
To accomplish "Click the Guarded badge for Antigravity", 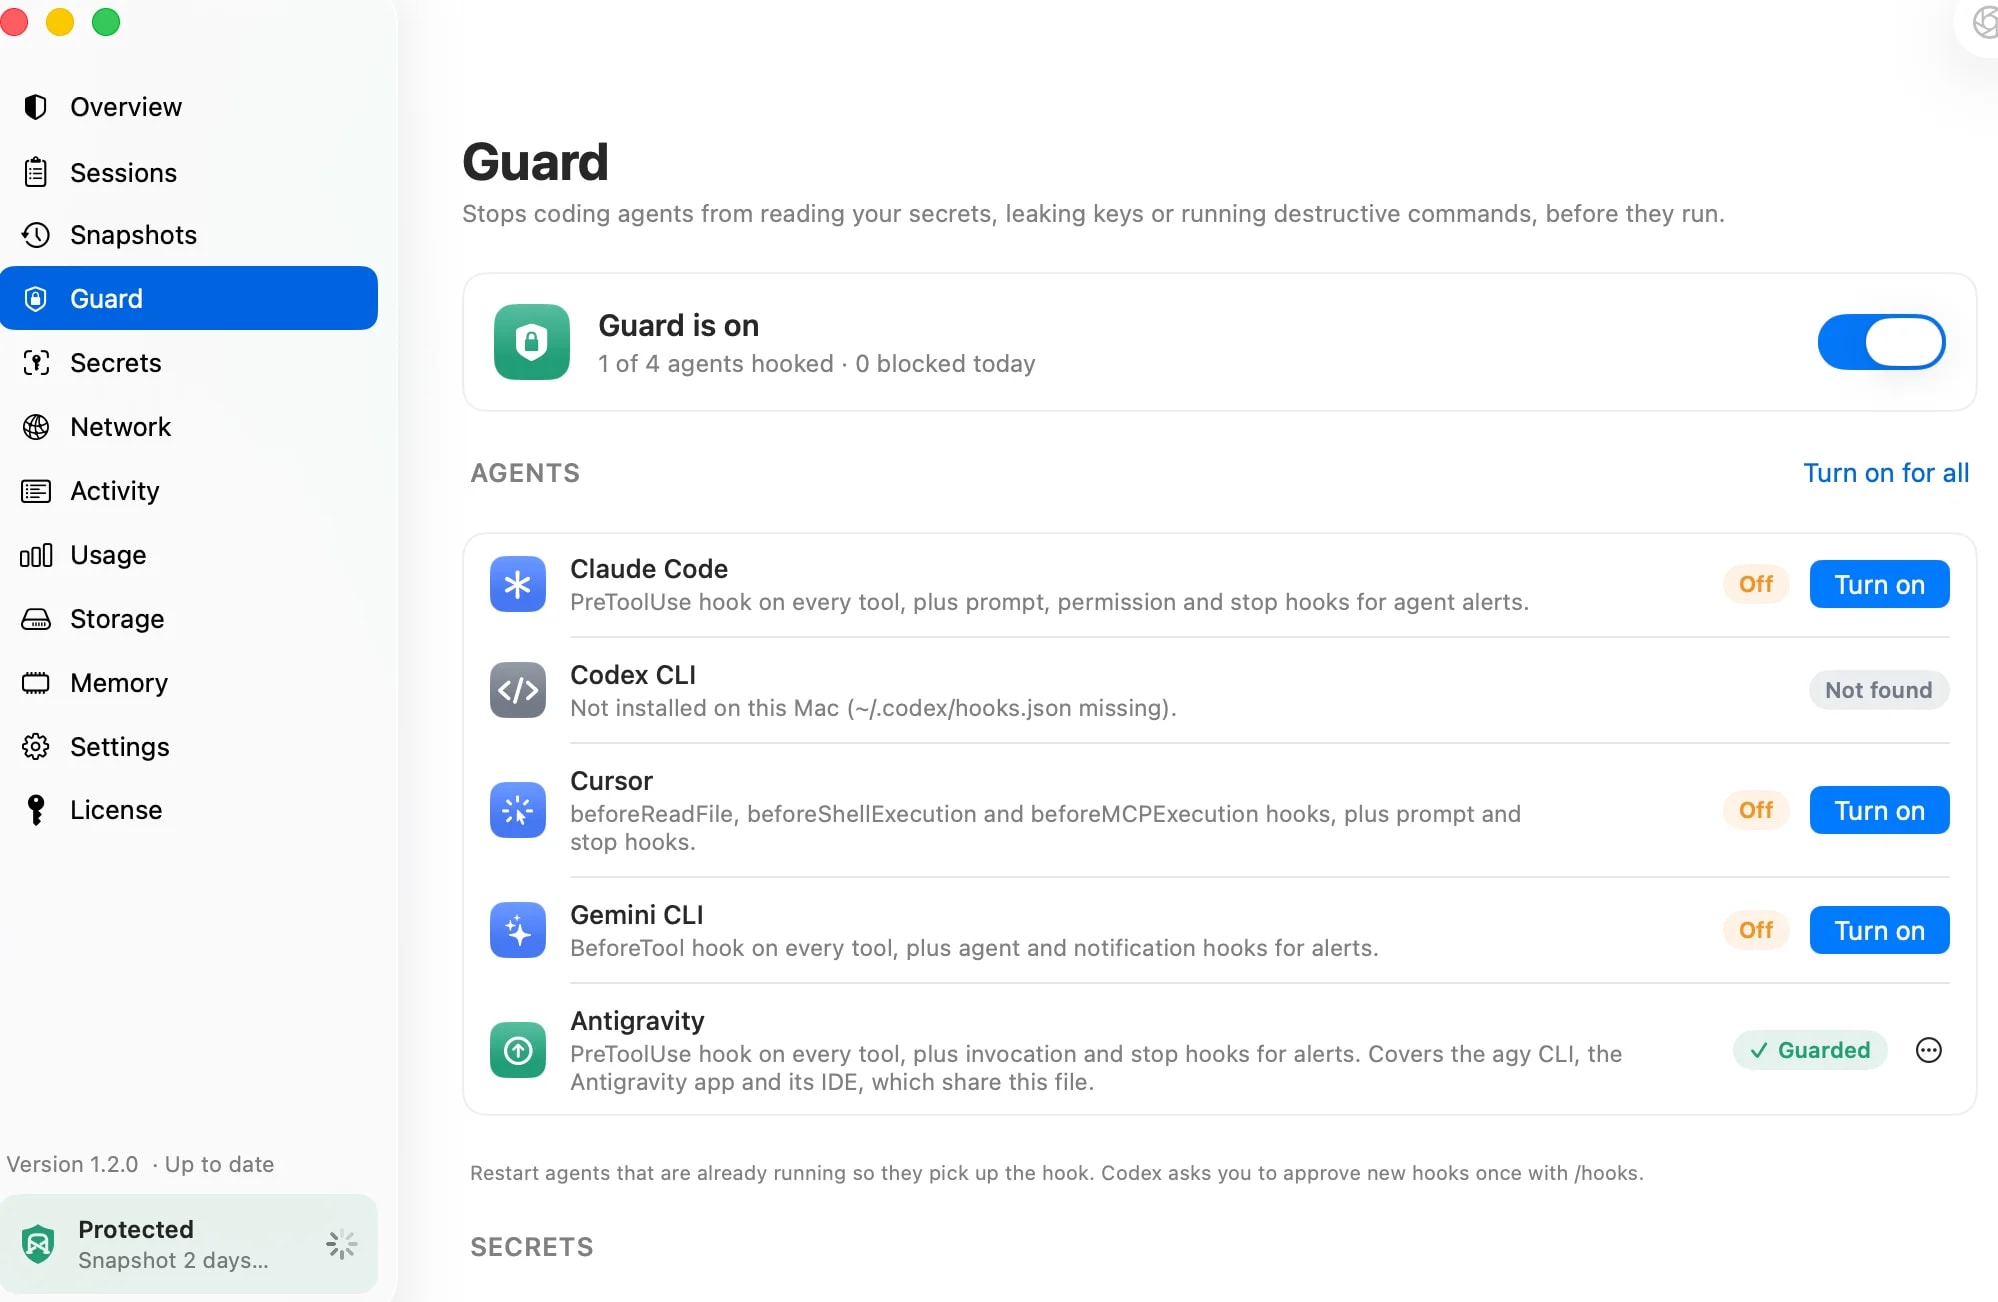I will [x=1810, y=1050].
